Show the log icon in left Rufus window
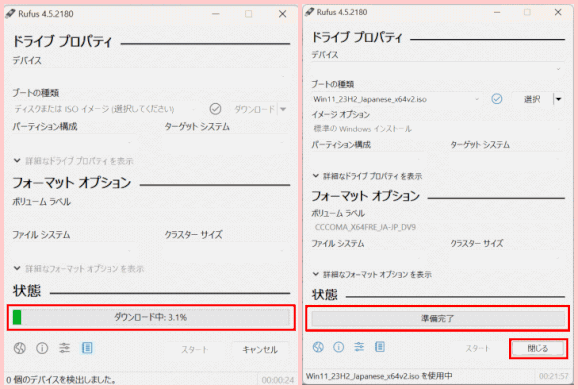The width and height of the screenshot is (578, 389). point(87,348)
